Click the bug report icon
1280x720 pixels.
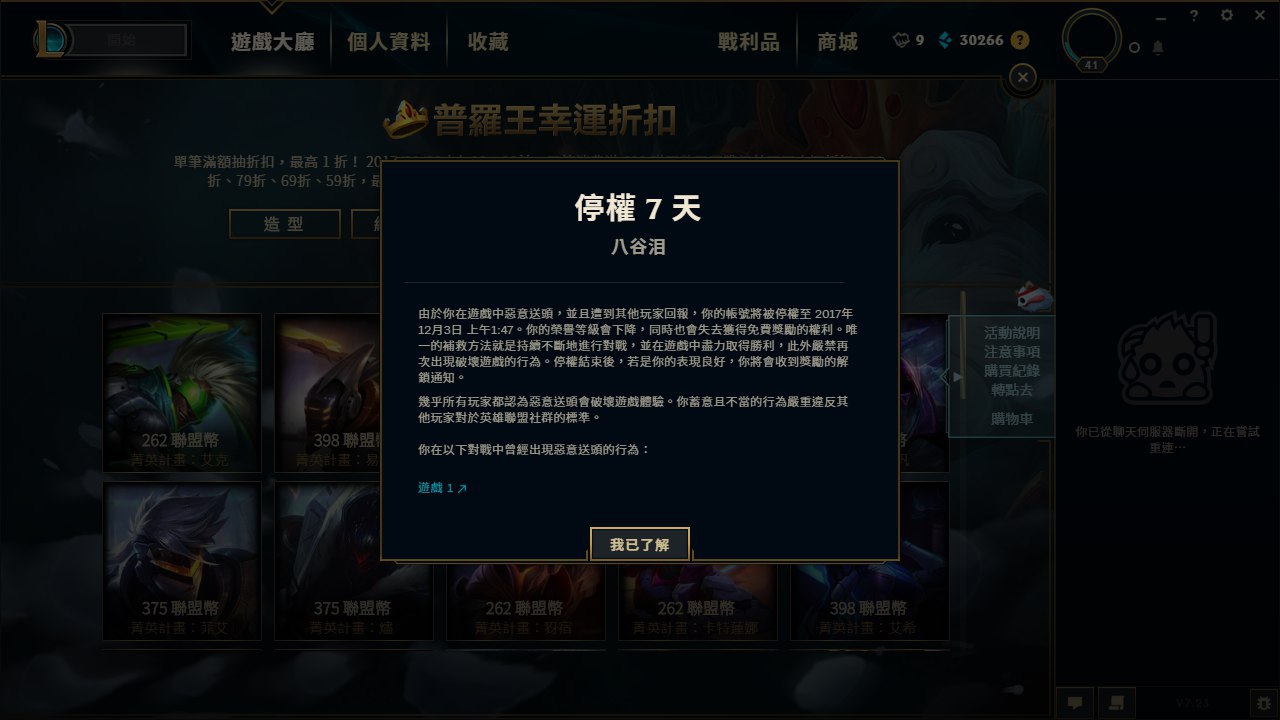coord(1263,703)
